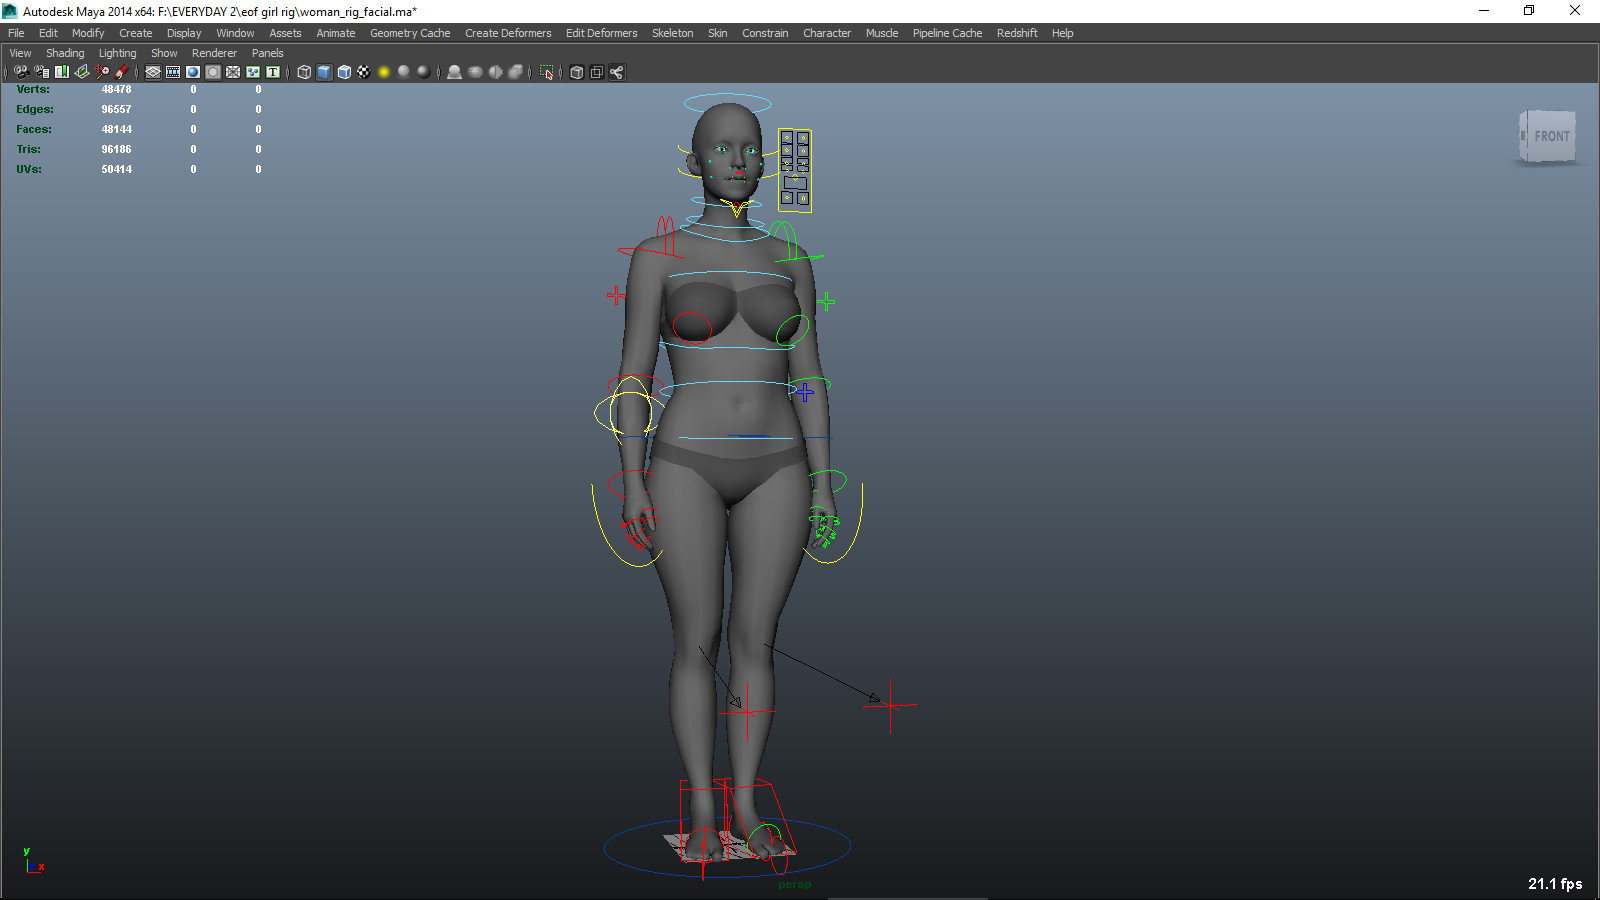Expand the Show panel menu

point(164,53)
